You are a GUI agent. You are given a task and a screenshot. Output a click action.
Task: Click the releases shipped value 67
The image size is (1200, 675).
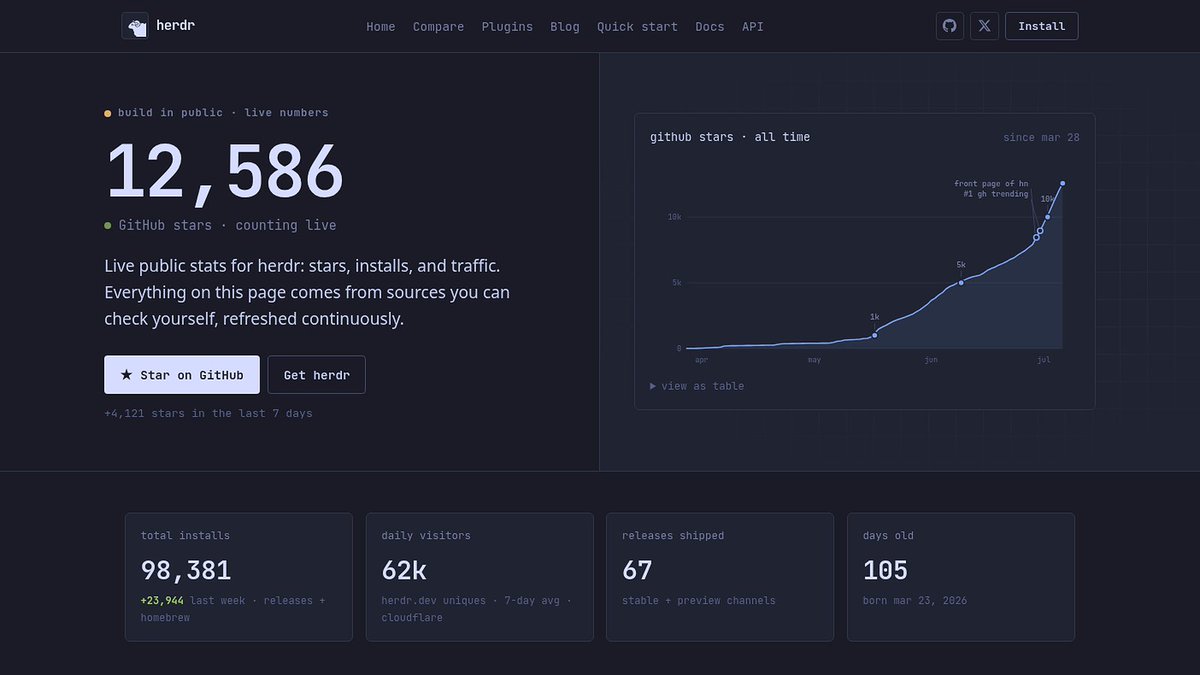637,570
